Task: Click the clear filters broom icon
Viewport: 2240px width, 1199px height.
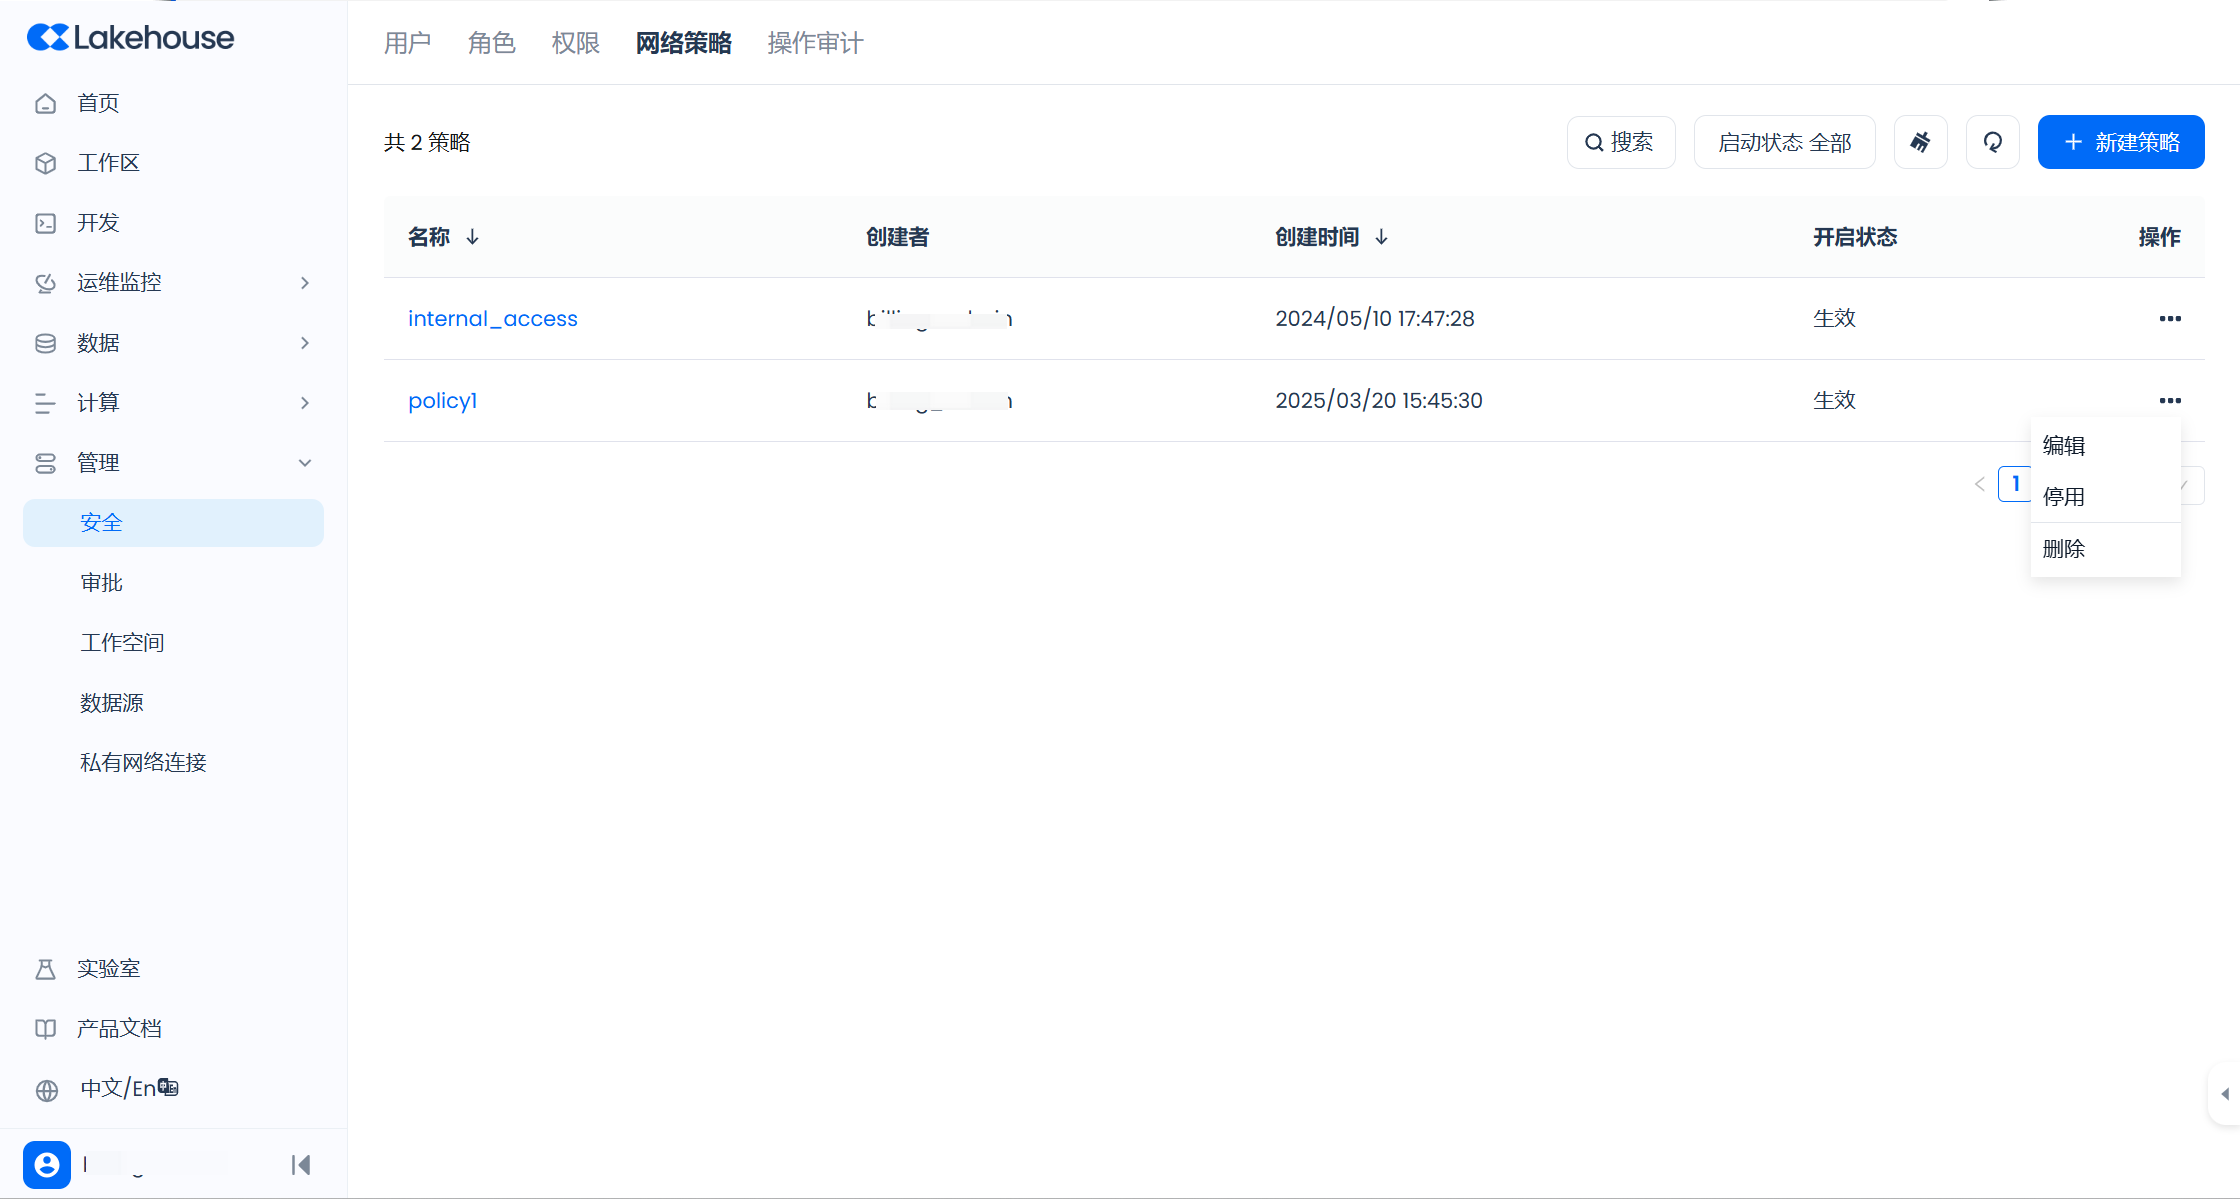Action: click(x=1920, y=142)
